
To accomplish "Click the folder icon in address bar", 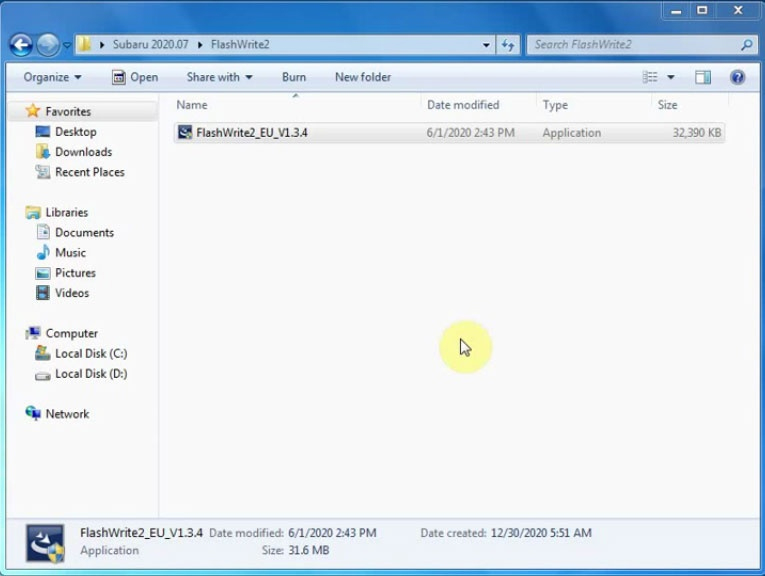I will [85, 44].
